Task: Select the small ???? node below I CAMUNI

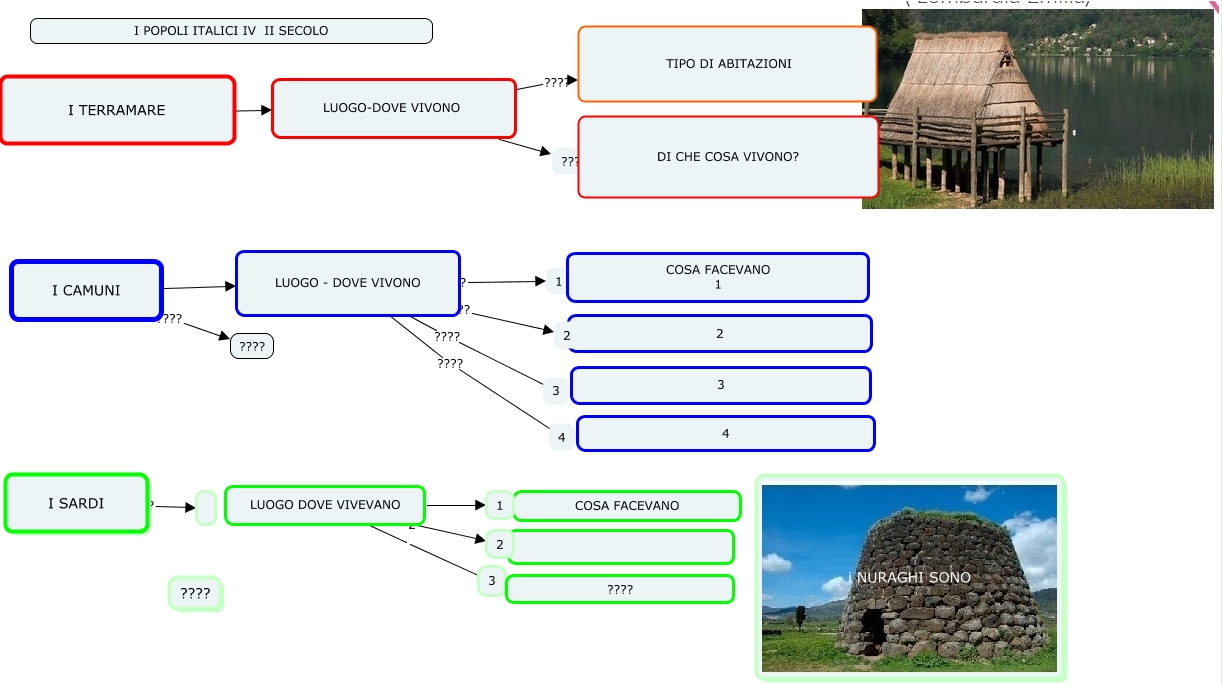Action: click(252, 347)
